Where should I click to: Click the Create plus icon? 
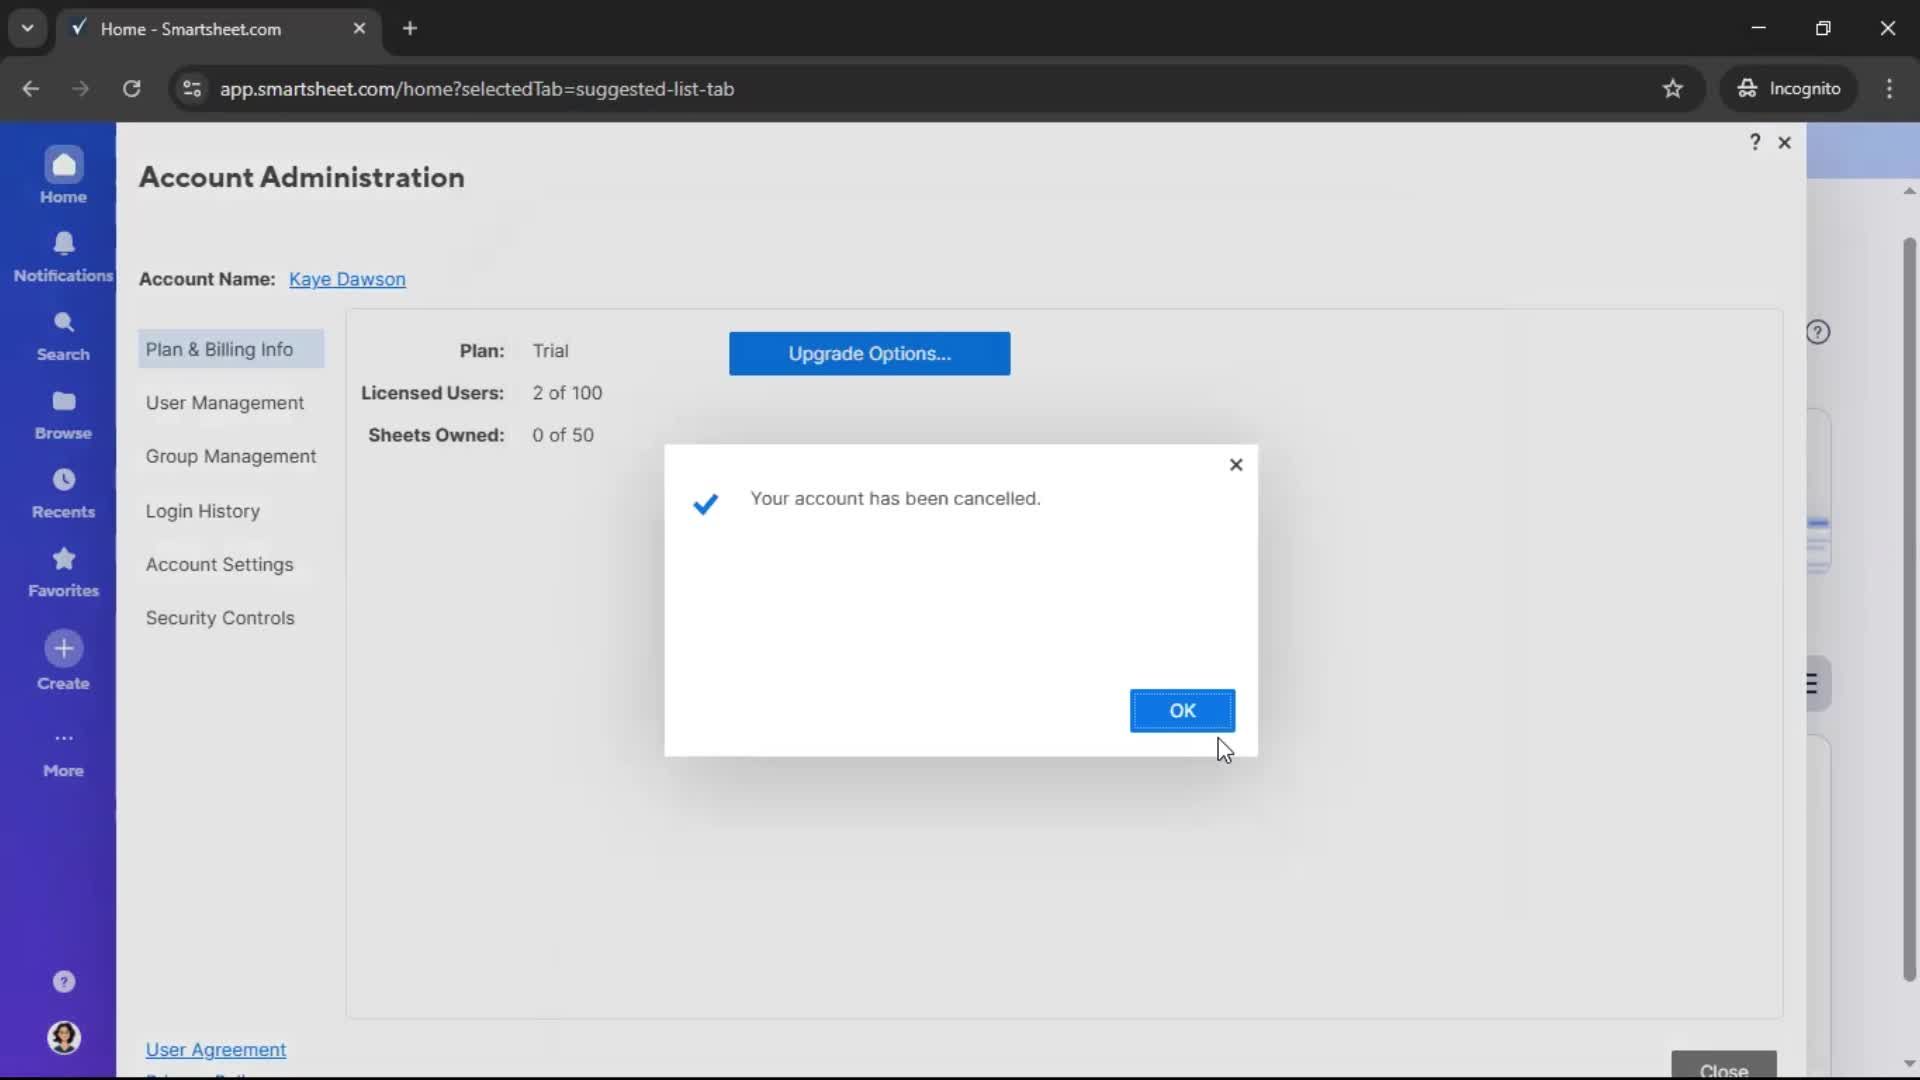63,649
